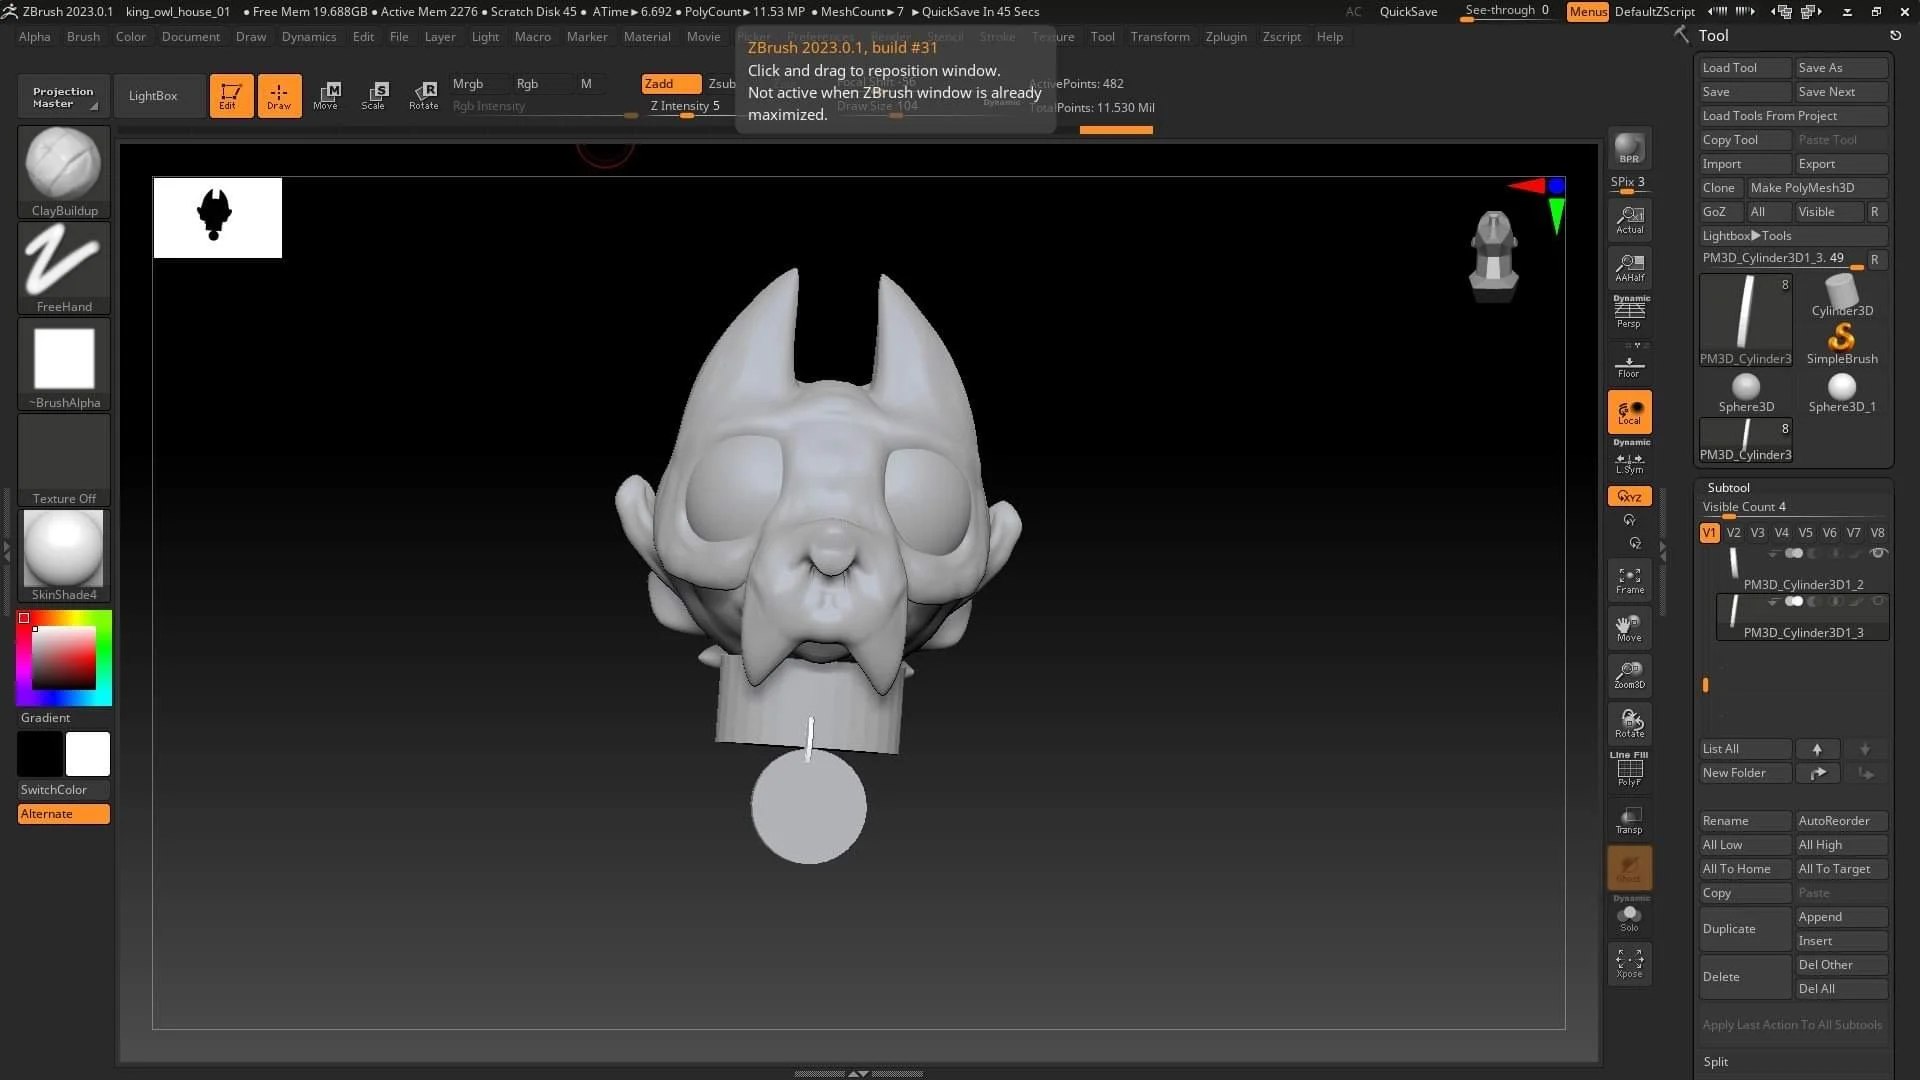Collapse the Subtool panel section
This screenshot has height=1080, width=1920.
coord(1728,487)
